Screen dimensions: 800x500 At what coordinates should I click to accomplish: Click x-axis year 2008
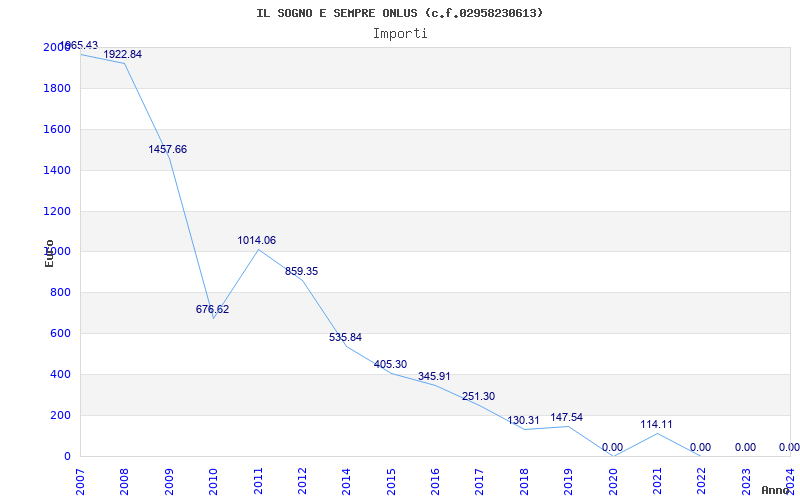125,482
